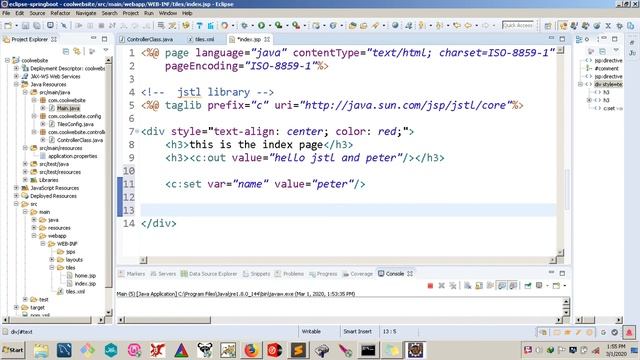Open the Markers view tab
640x360 pixels.
pos(132,274)
